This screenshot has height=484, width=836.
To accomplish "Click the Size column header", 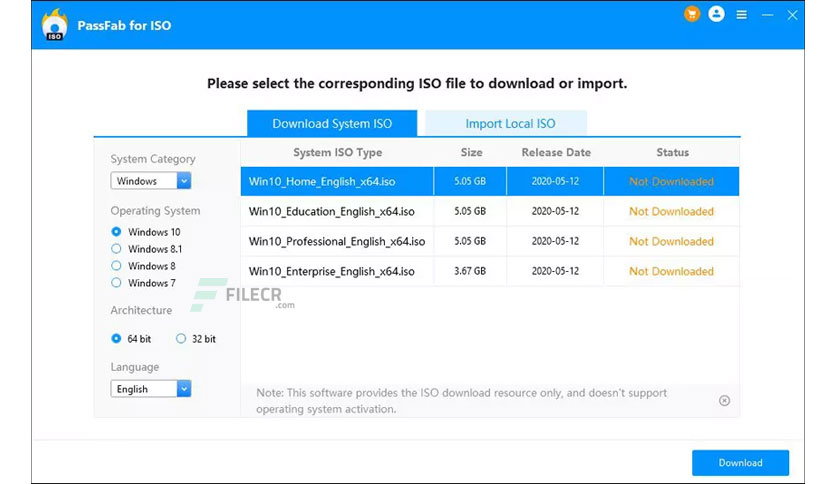I will click(x=471, y=152).
